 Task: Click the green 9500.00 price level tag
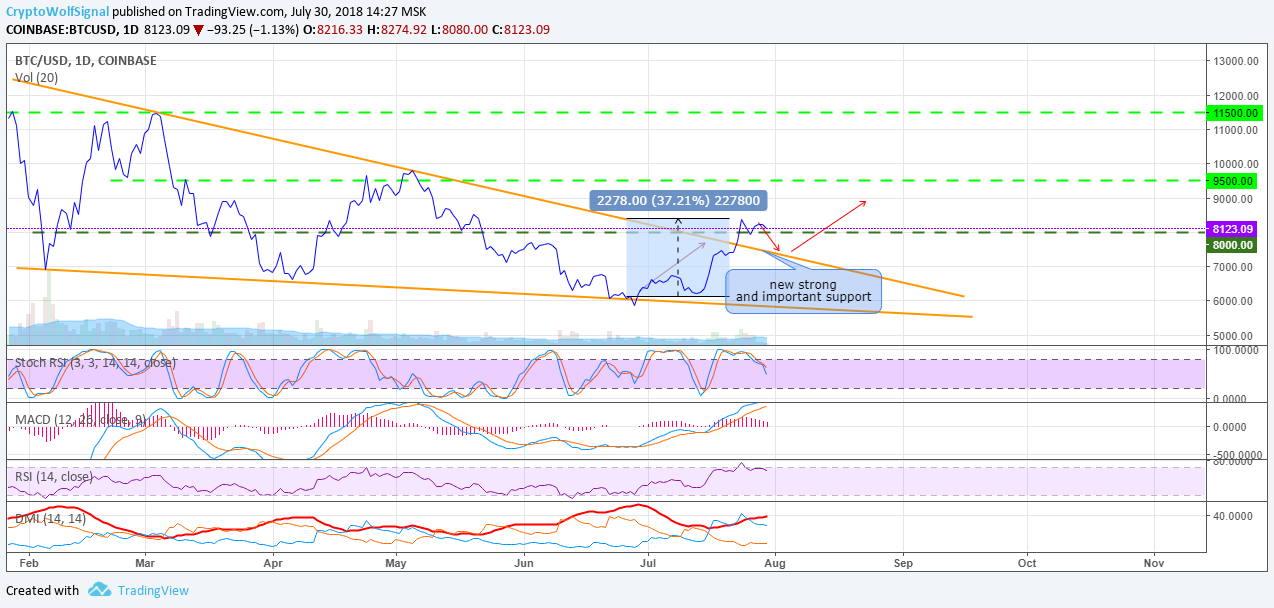(1234, 181)
